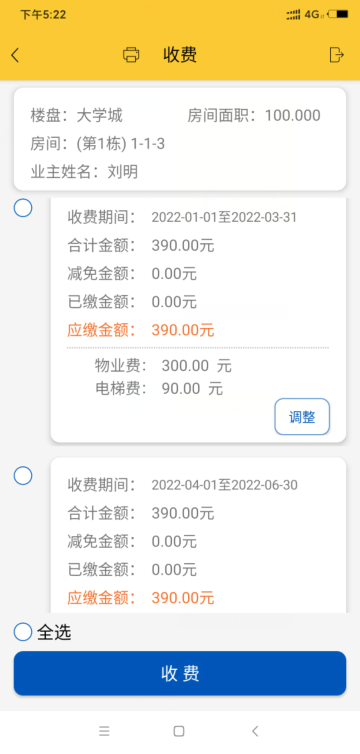This screenshot has width=360, height=754.
Task: Open the second bill card 收费期间 row
Action: (182, 485)
